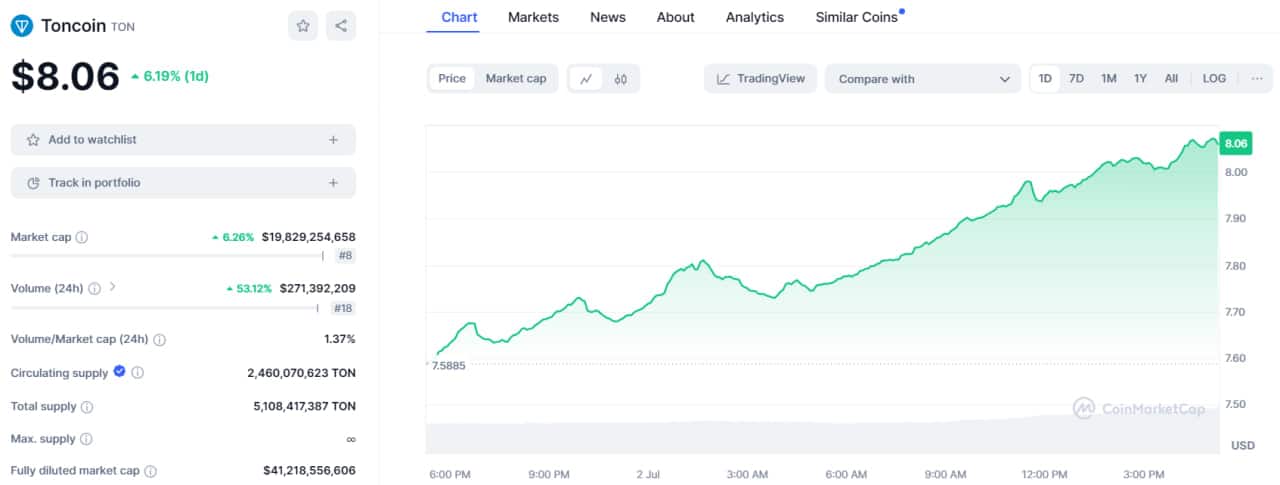This screenshot has width=1280, height=485.
Task: Click the $271,392,209 volume value
Action: click(x=317, y=289)
